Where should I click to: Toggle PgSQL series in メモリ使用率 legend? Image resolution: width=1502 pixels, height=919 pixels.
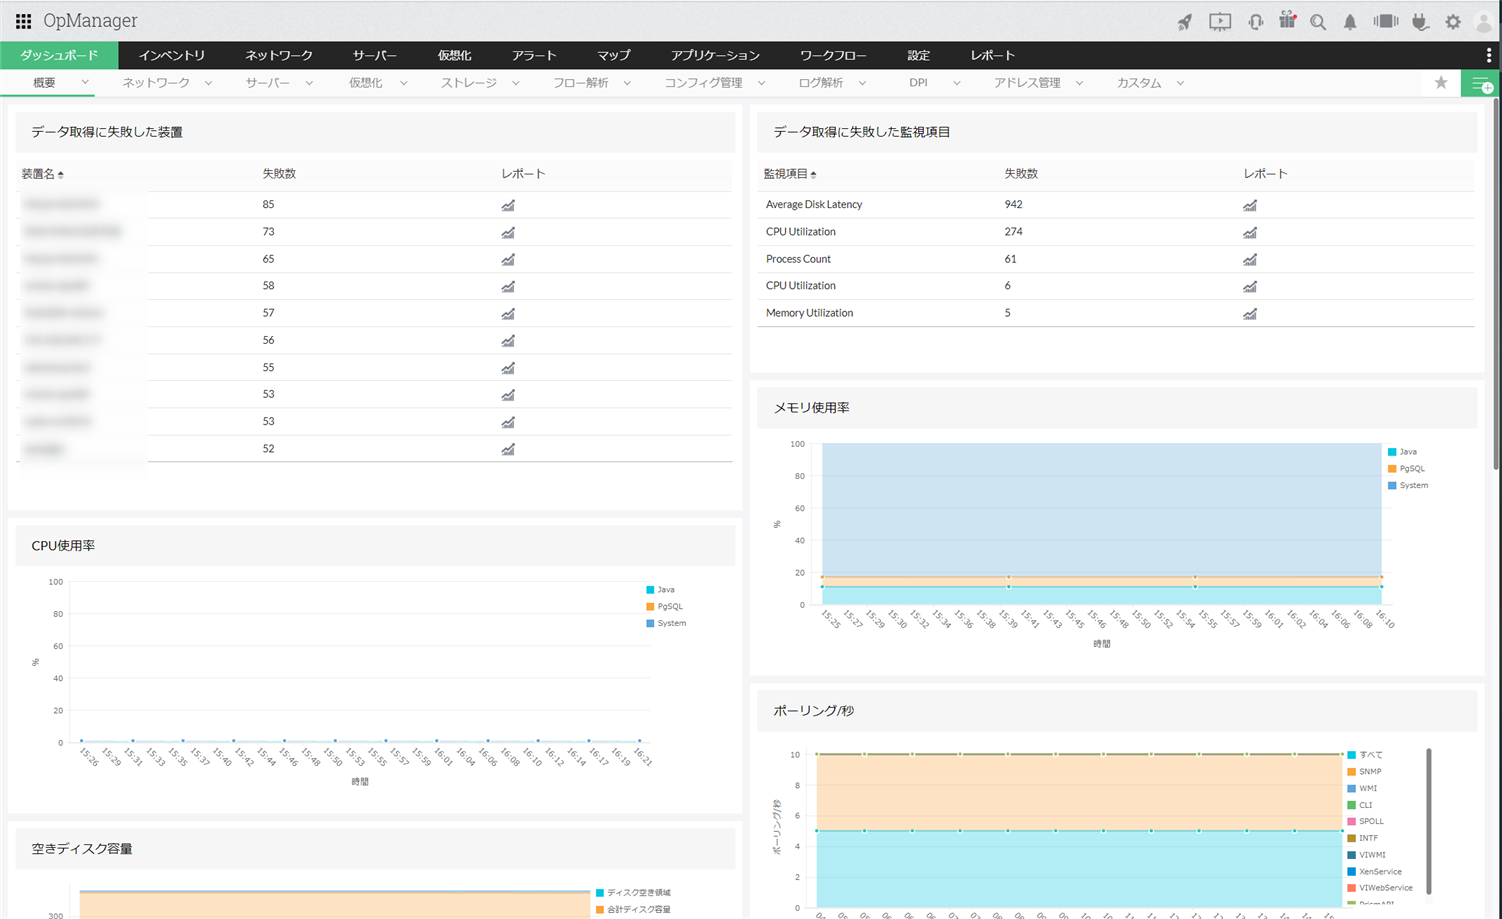tap(1411, 469)
